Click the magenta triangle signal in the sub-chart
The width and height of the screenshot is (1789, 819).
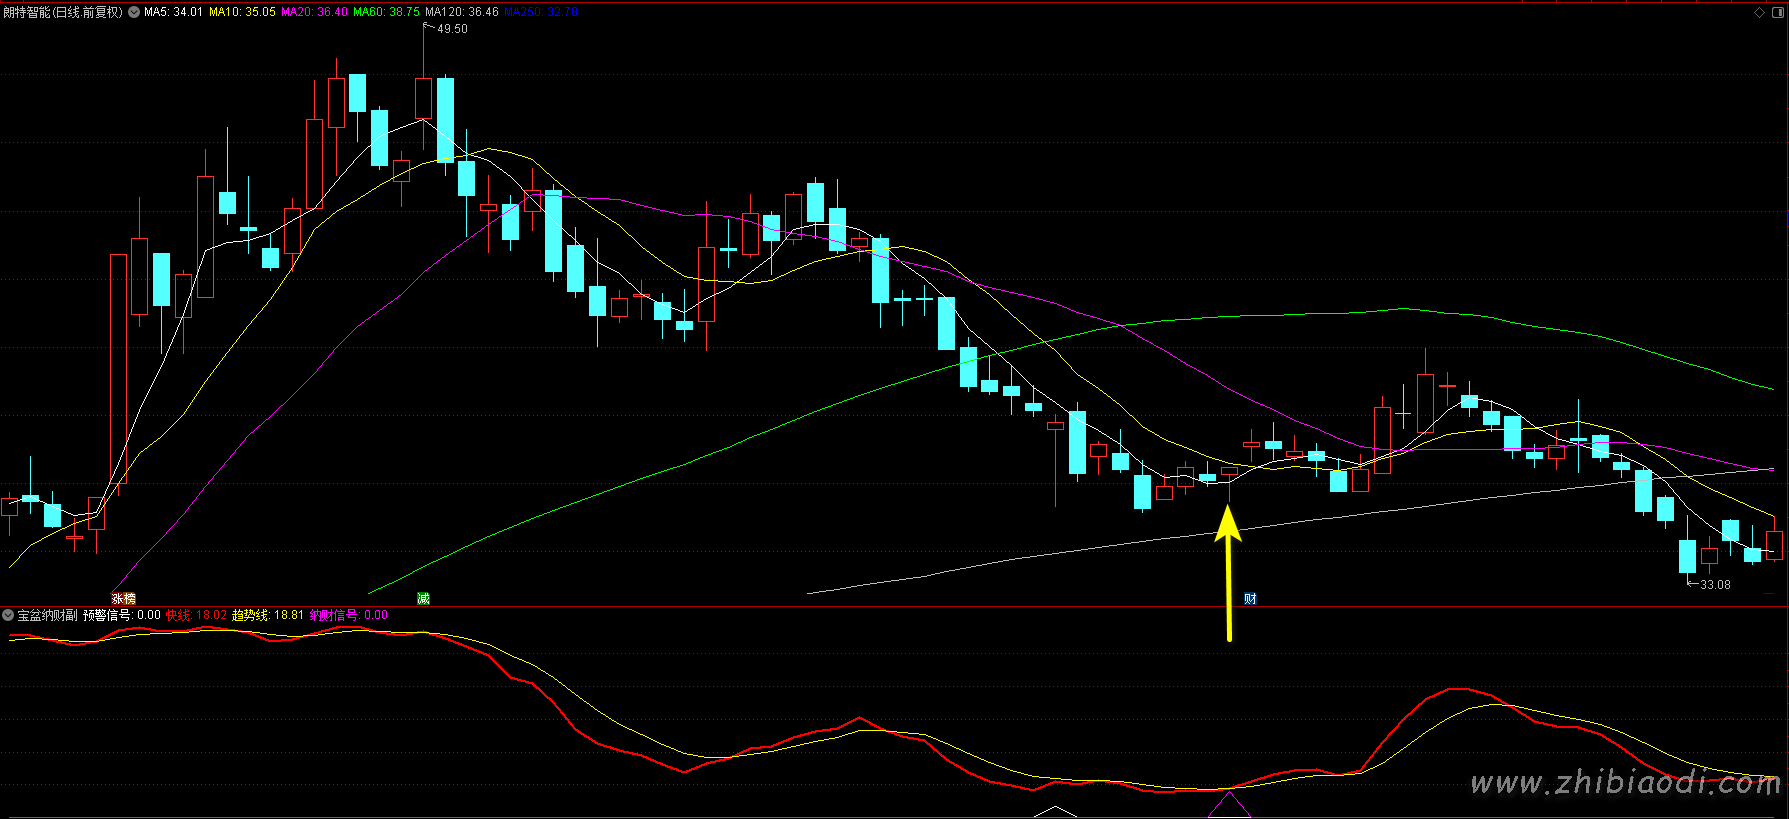pos(1229,806)
